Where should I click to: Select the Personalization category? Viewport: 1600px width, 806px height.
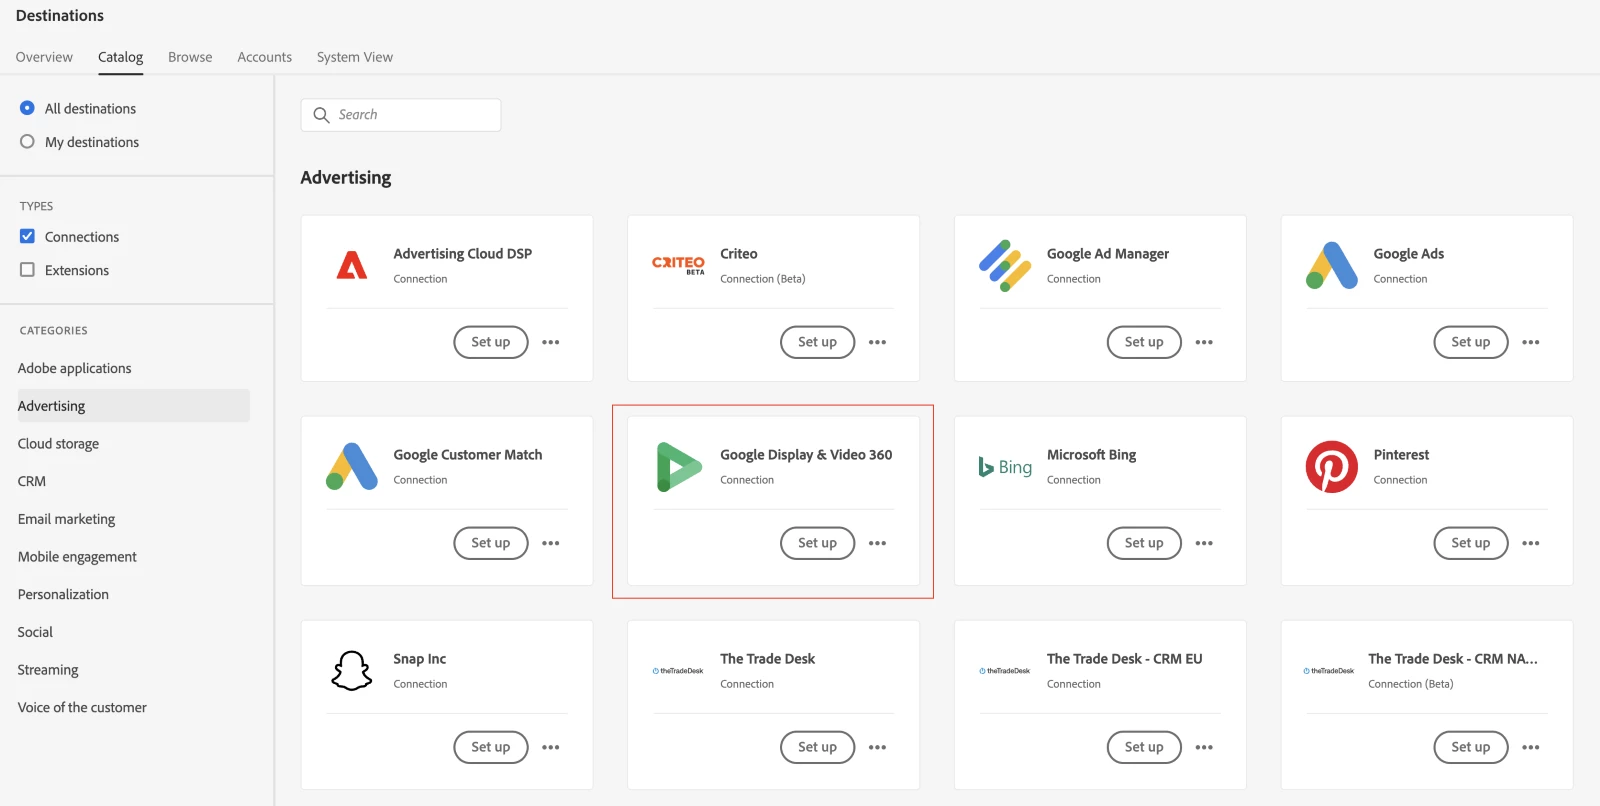click(63, 594)
